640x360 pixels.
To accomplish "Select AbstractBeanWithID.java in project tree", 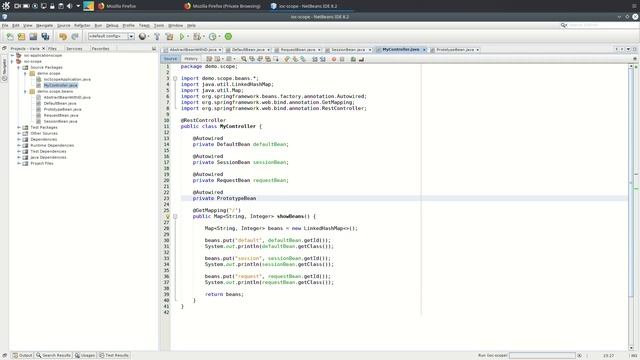I will [67, 98].
